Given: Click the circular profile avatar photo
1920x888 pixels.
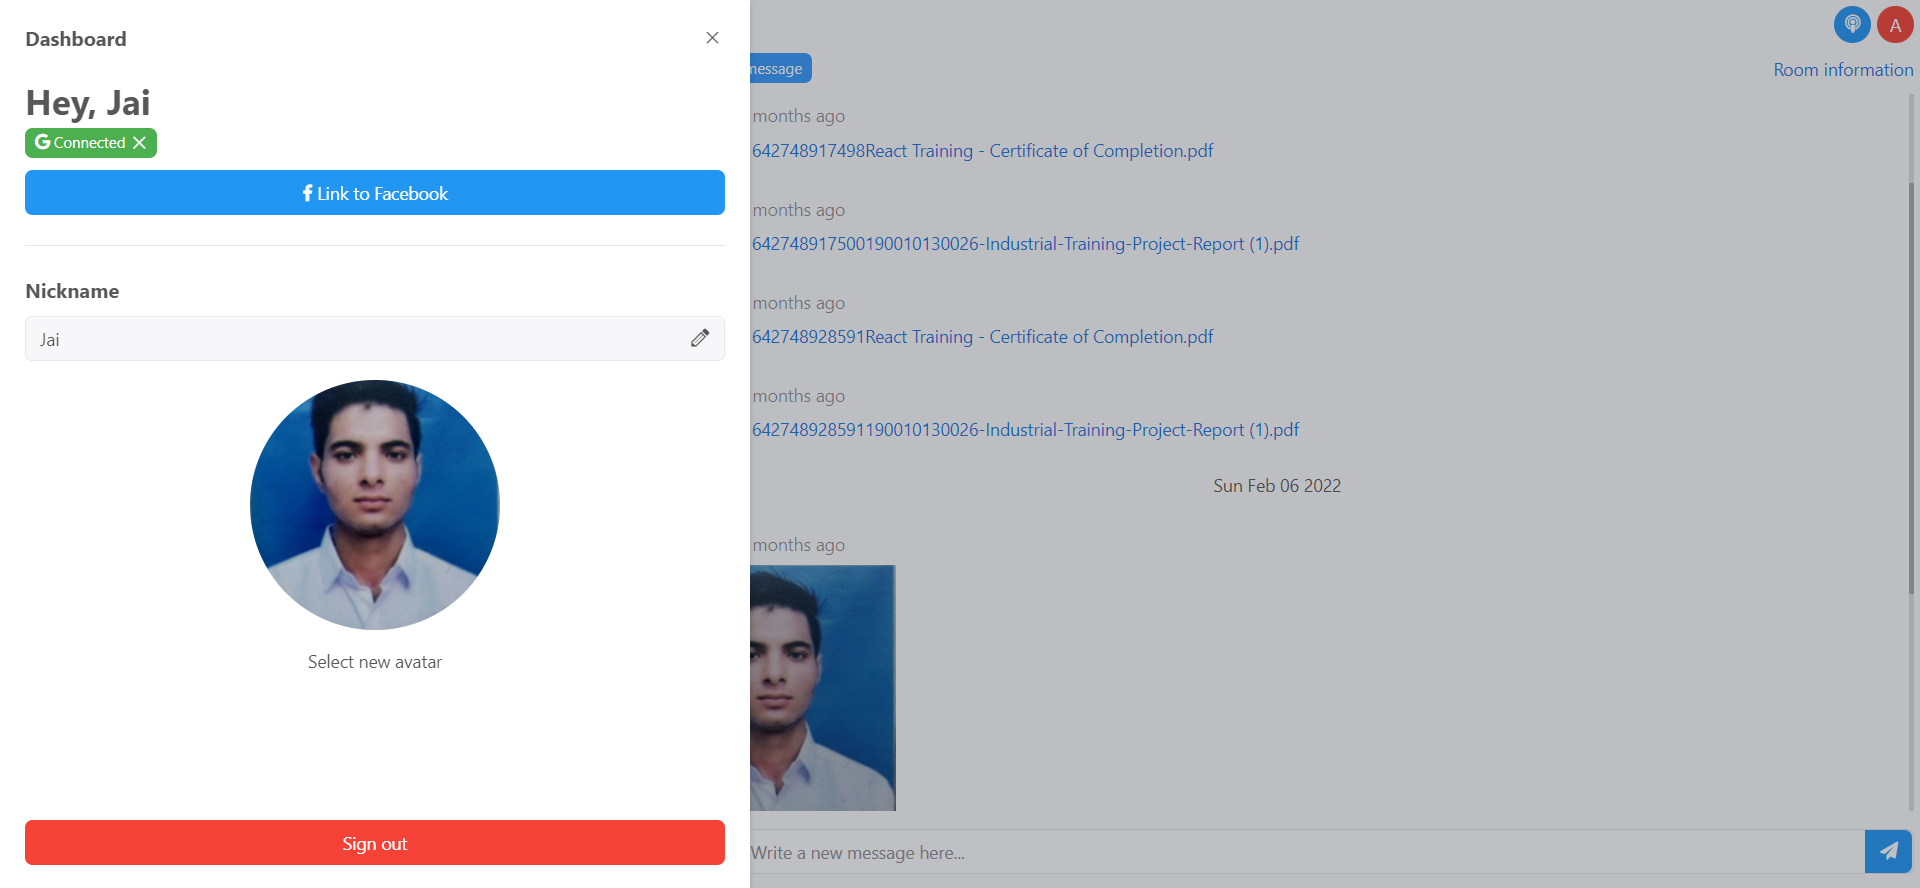Looking at the screenshot, I should pyautogui.click(x=375, y=505).
